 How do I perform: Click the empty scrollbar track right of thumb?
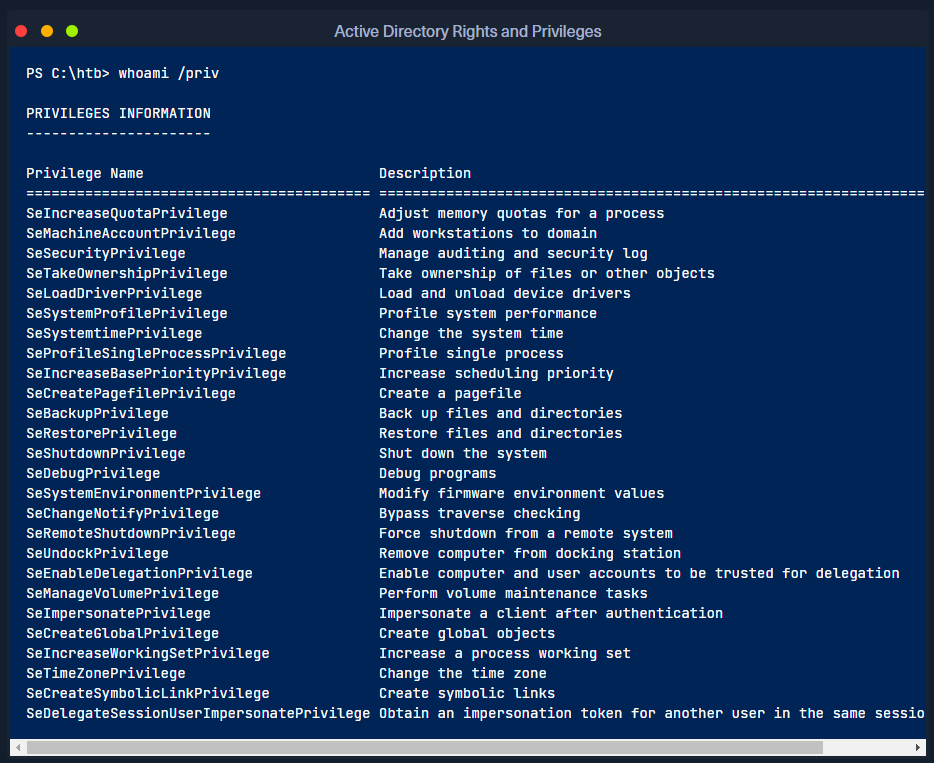tap(865, 747)
